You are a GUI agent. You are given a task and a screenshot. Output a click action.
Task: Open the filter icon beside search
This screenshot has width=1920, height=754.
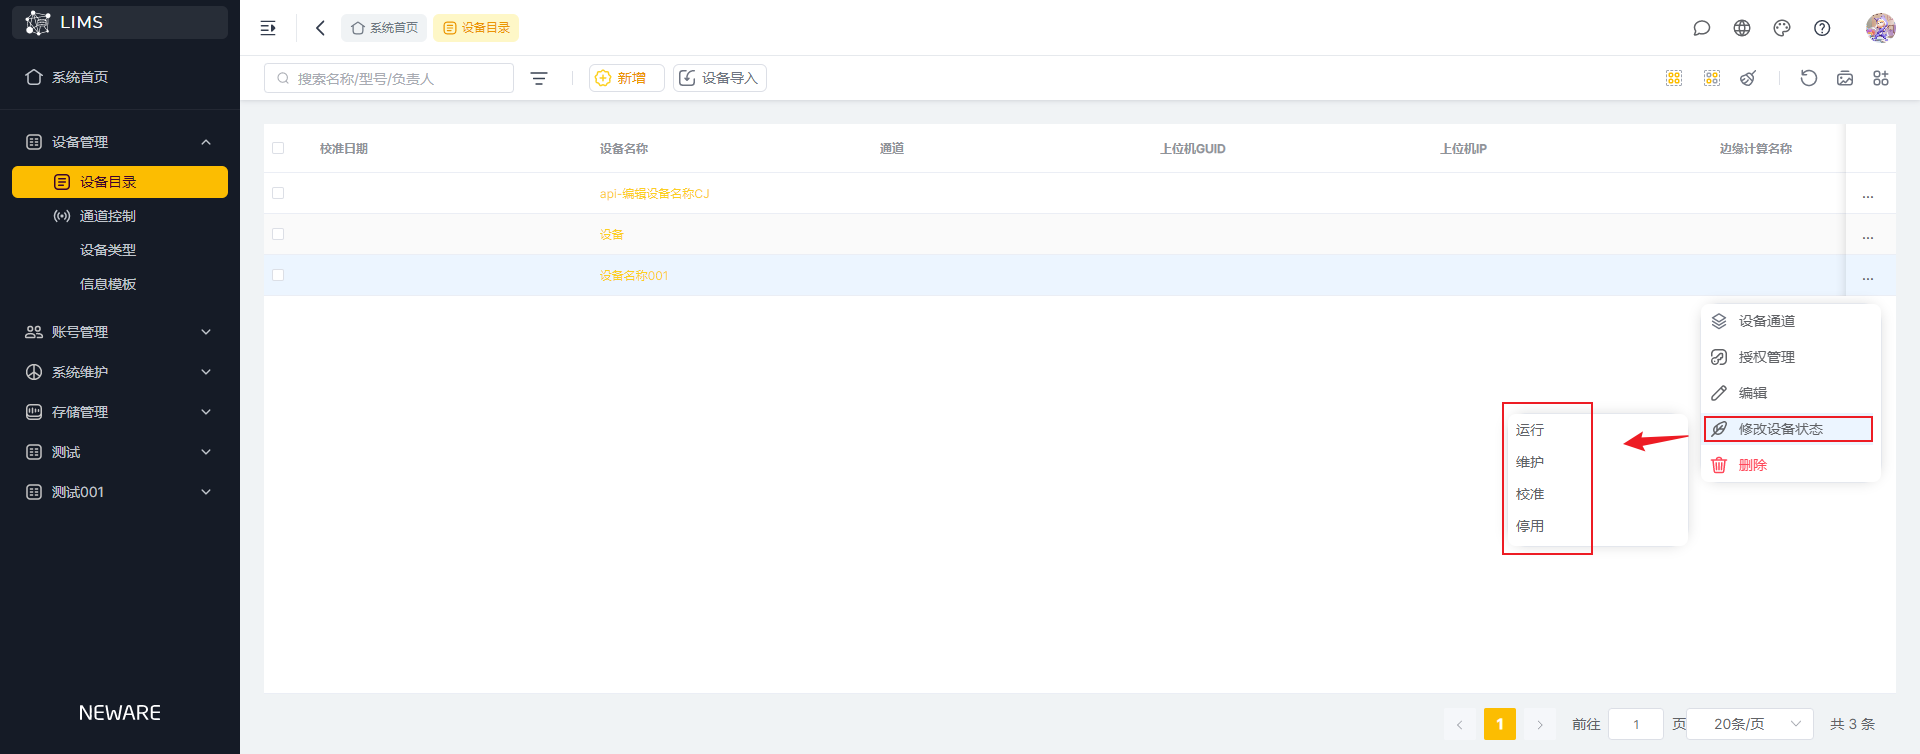tap(539, 78)
